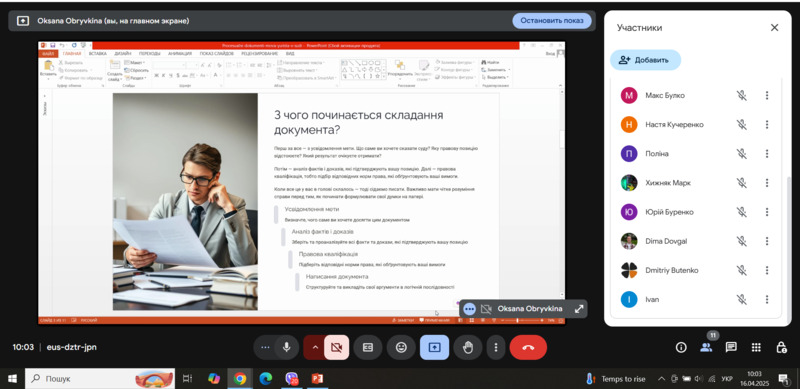Open more actions for Ivan
The width and height of the screenshot is (800, 389).
coord(766,299)
